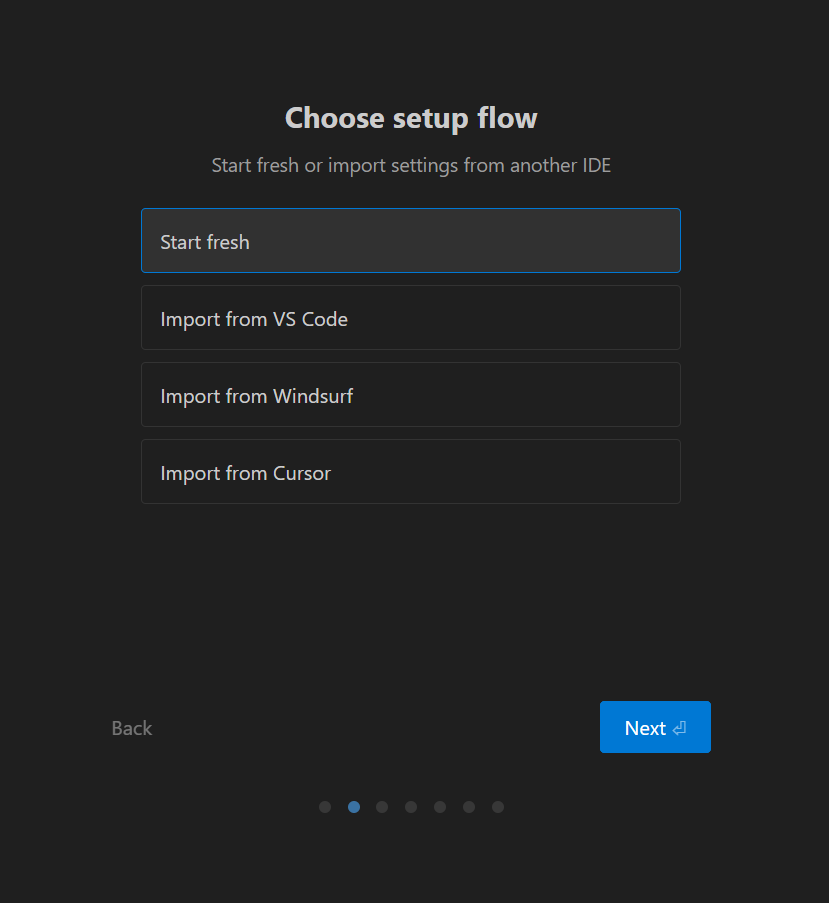
Task: Click the subtitle about importing IDE settings
Action: [411, 165]
